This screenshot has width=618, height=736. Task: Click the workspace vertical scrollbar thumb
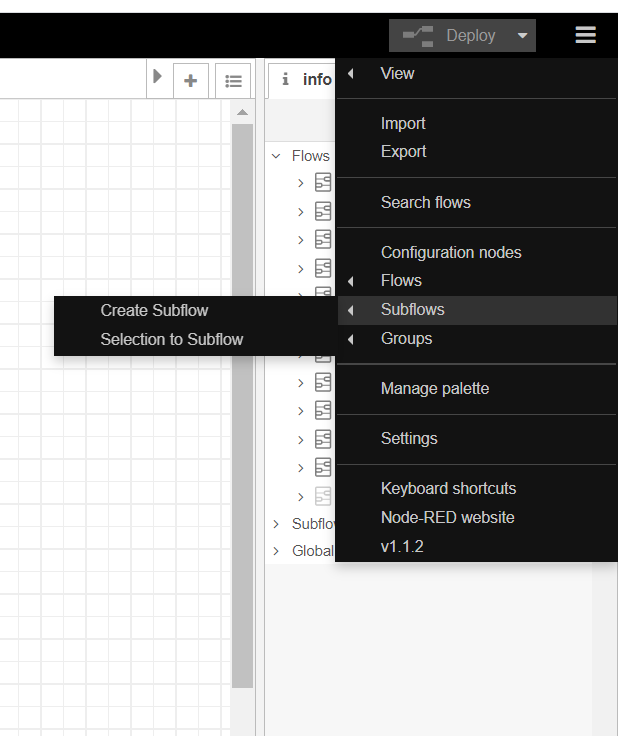(x=242, y=400)
